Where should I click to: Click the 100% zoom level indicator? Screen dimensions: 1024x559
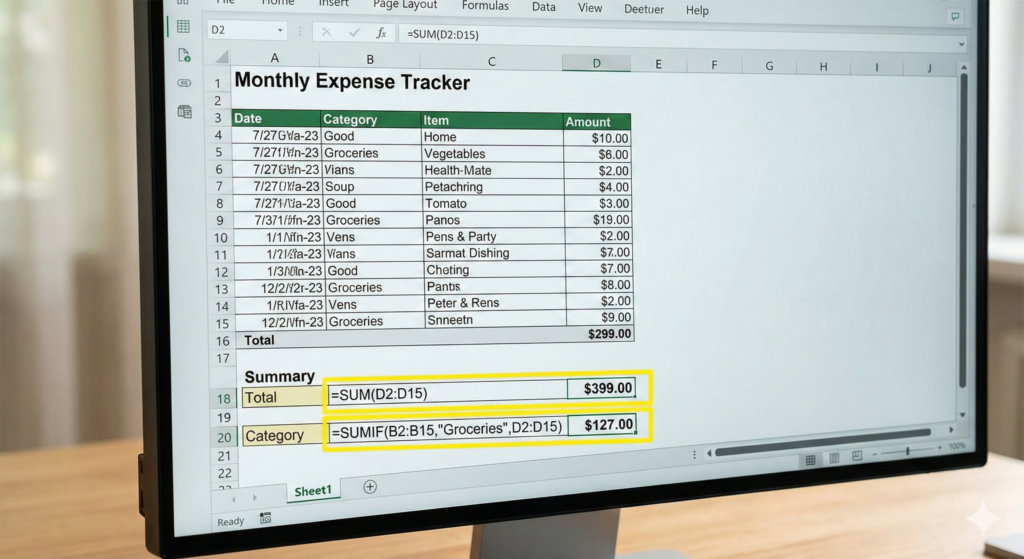957,446
